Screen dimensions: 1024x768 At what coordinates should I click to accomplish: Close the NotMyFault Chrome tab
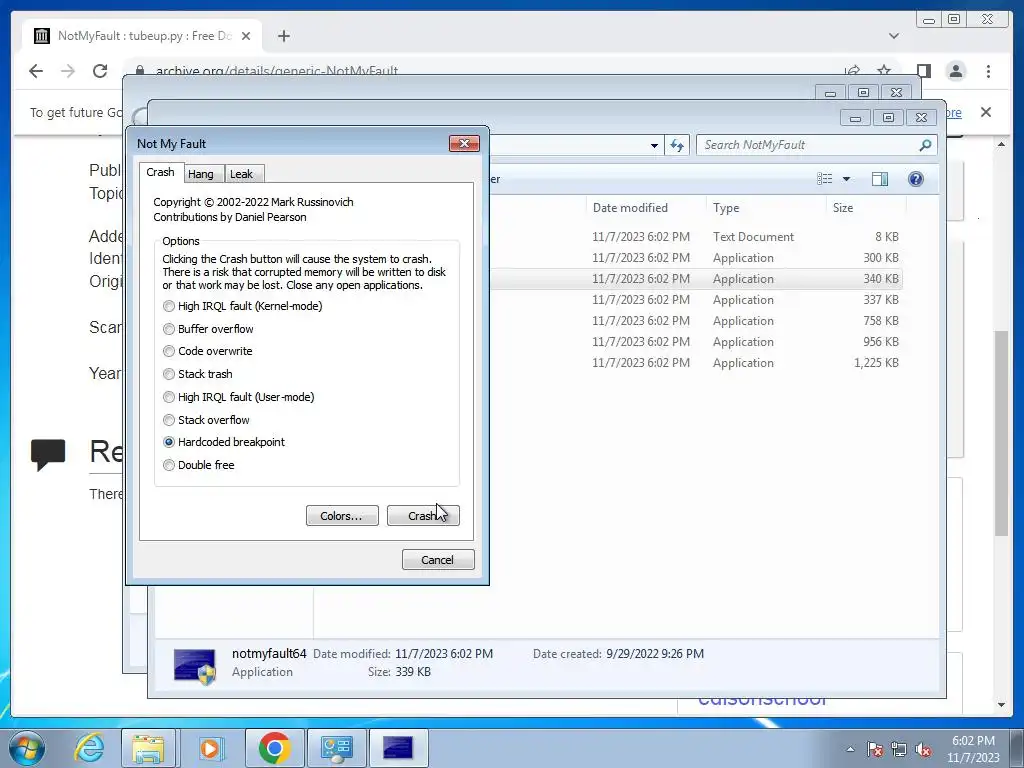point(246,36)
